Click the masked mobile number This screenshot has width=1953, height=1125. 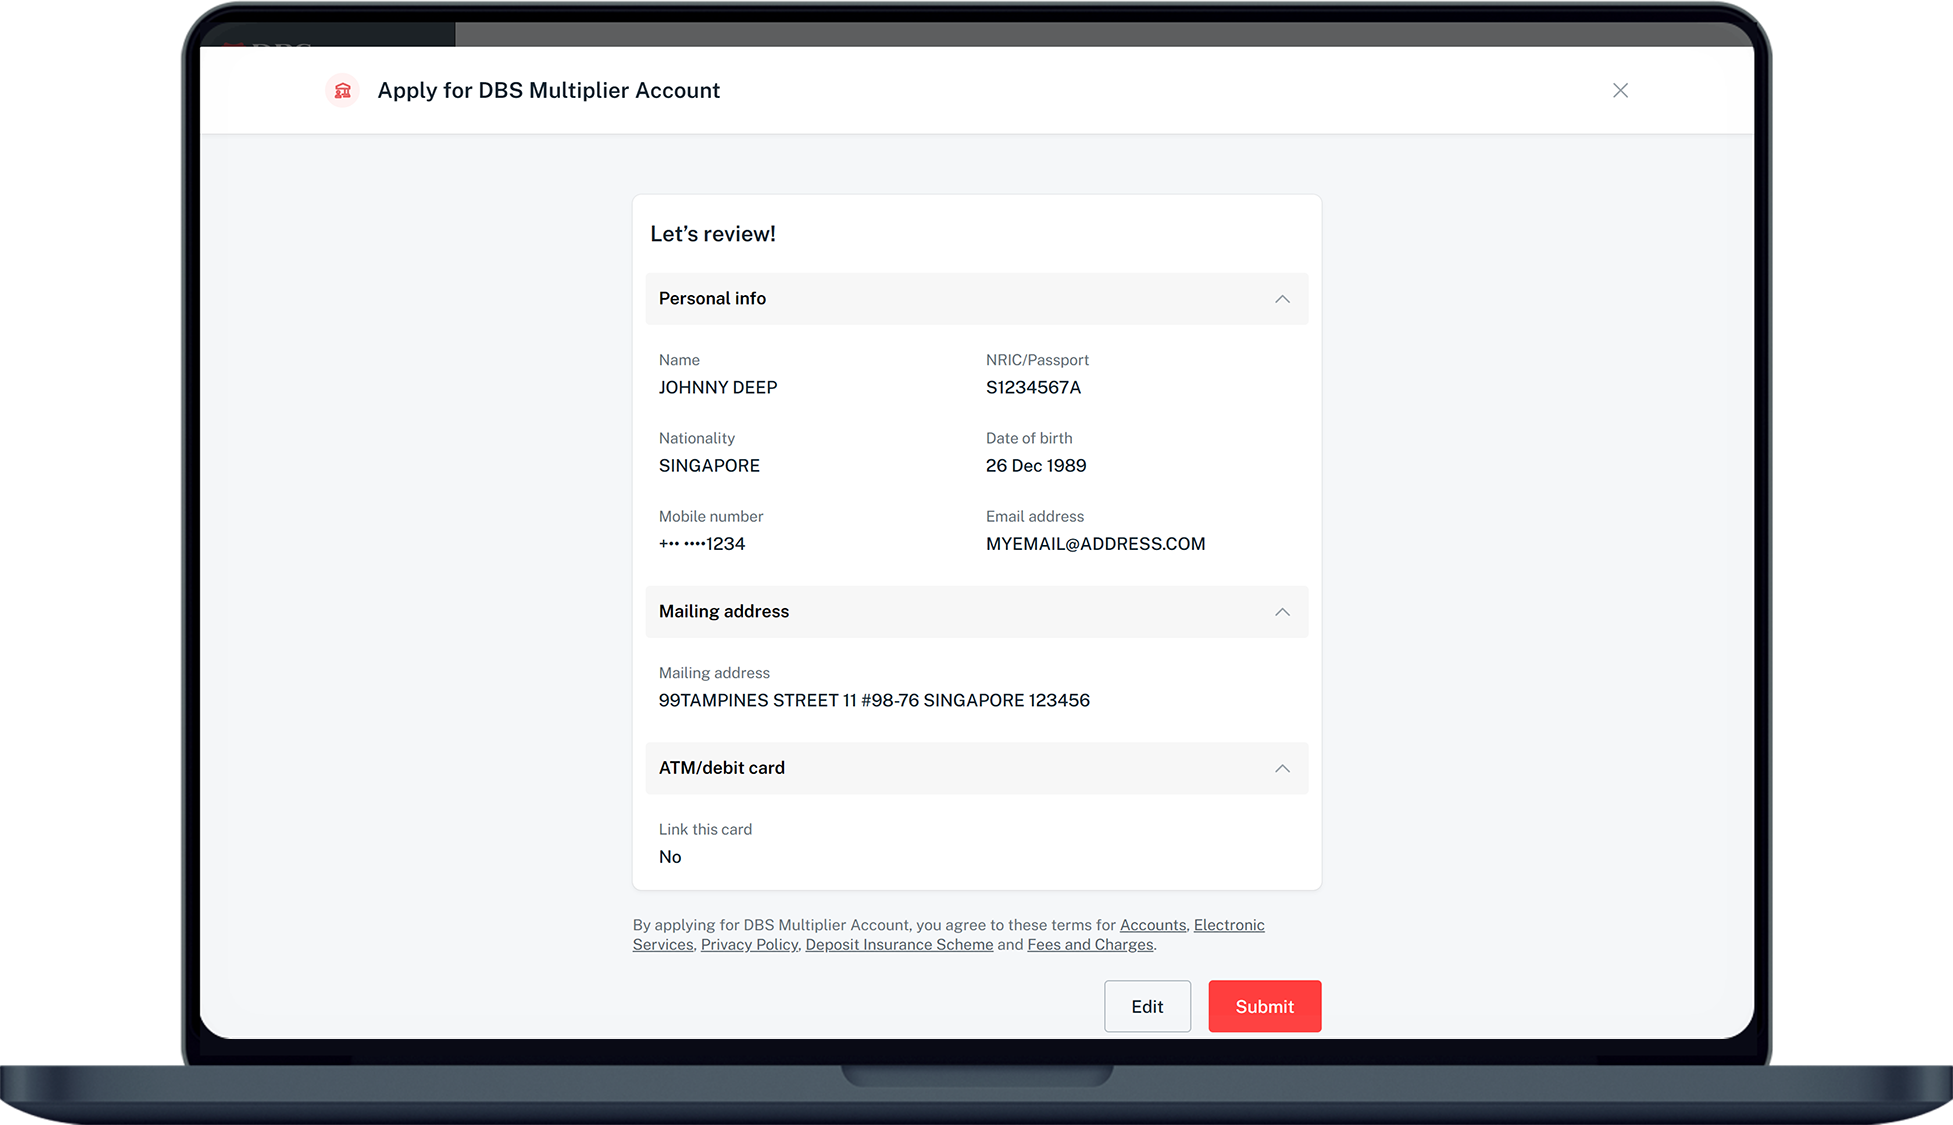[x=701, y=543]
